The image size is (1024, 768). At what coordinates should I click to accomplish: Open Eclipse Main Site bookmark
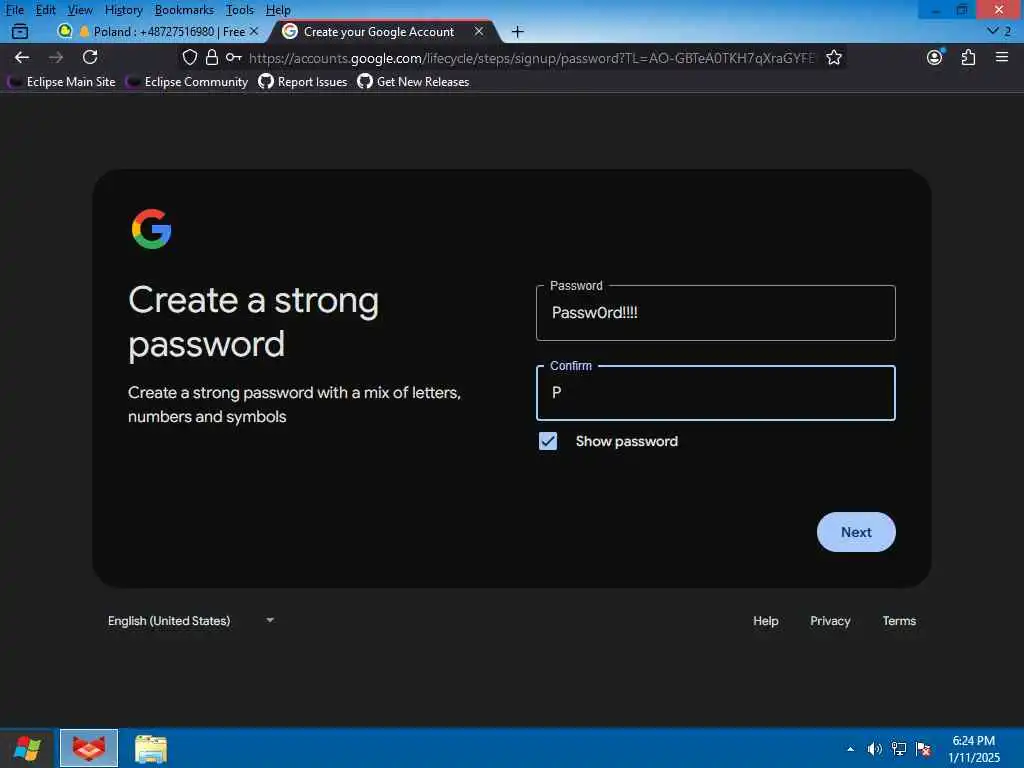point(63,82)
